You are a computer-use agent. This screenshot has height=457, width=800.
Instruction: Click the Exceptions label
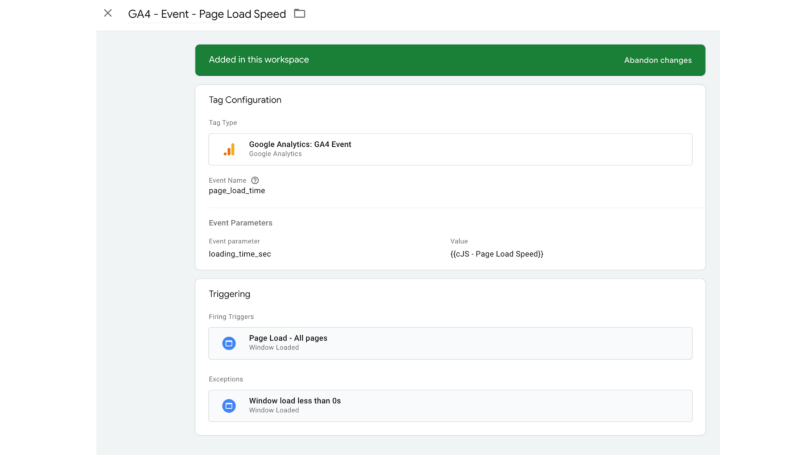[x=225, y=379]
